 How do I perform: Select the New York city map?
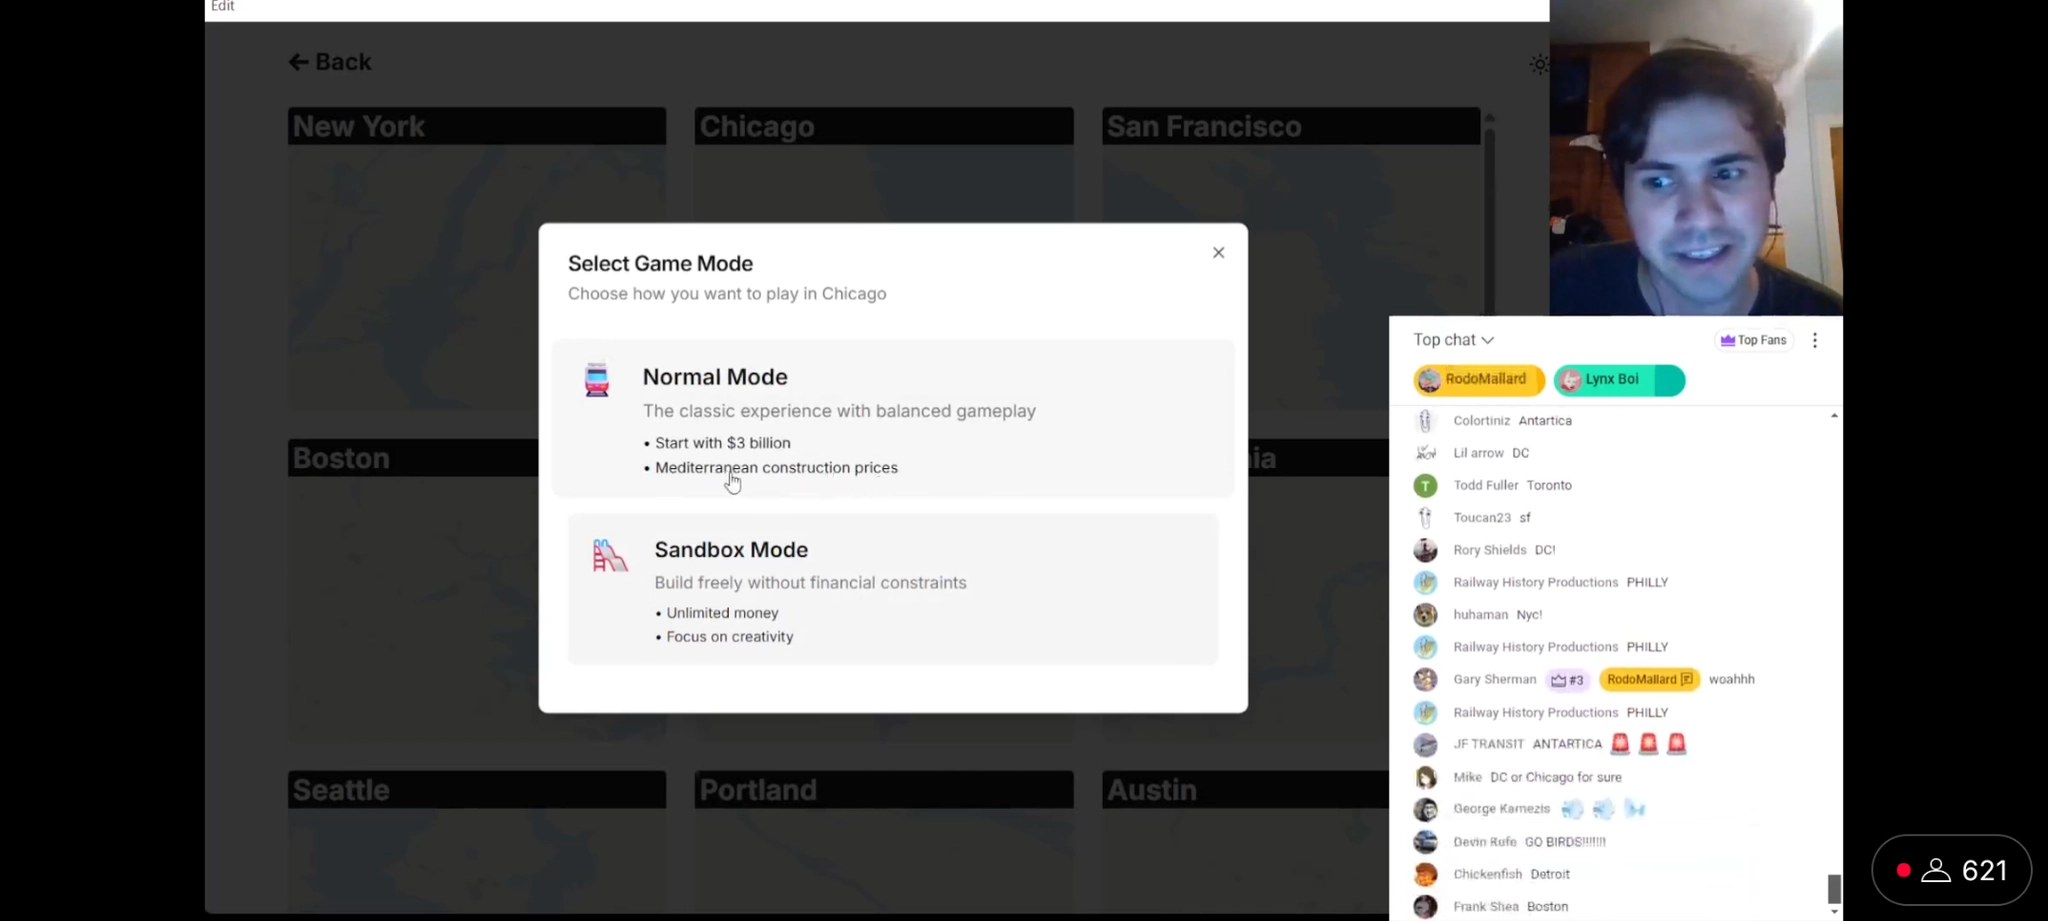pos(477,258)
